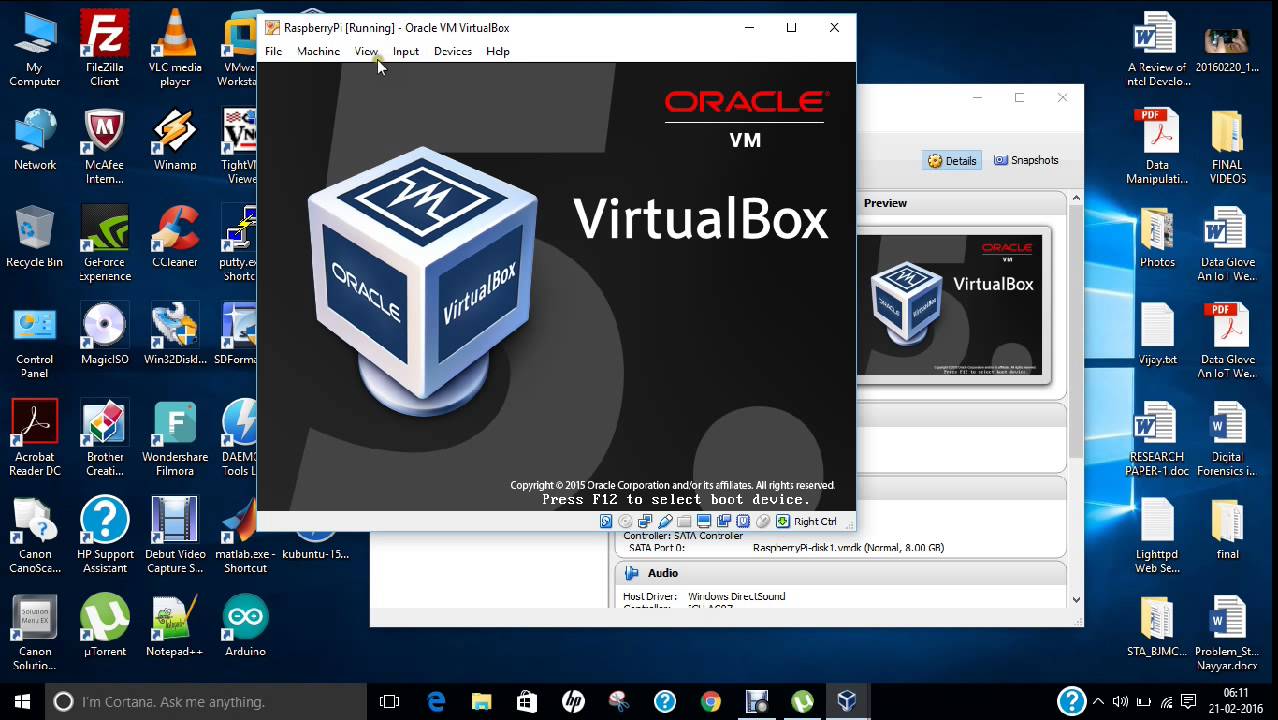Screen dimensions: 1278x720
Task: Show hidden system tray icons chevron
Action: (x=1098, y=702)
